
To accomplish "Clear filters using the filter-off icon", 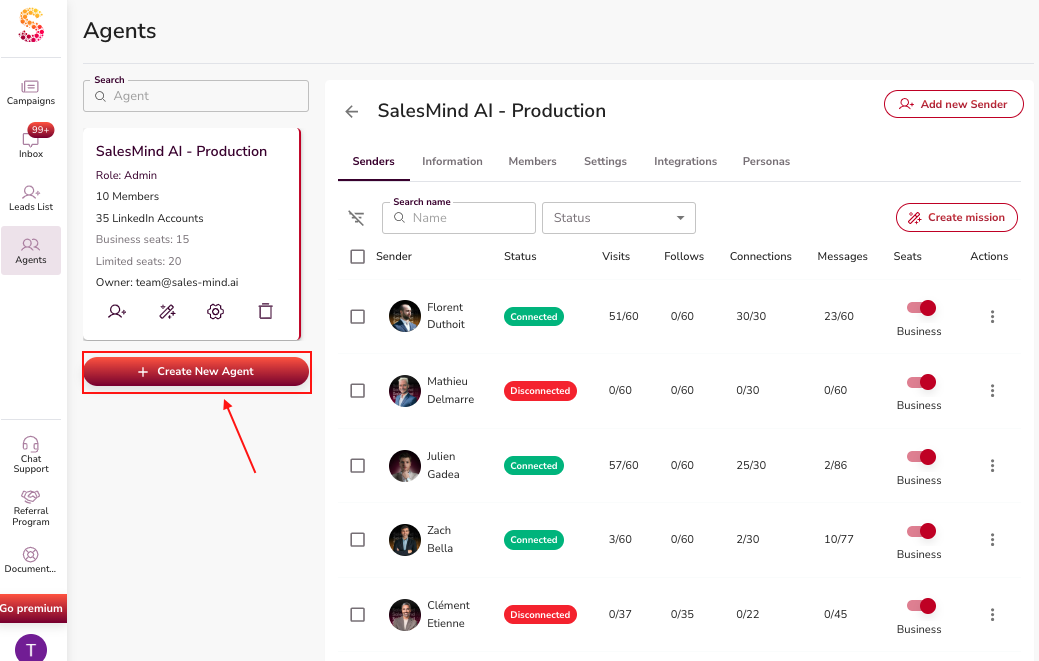I will pyautogui.click(x=356, y=218).
